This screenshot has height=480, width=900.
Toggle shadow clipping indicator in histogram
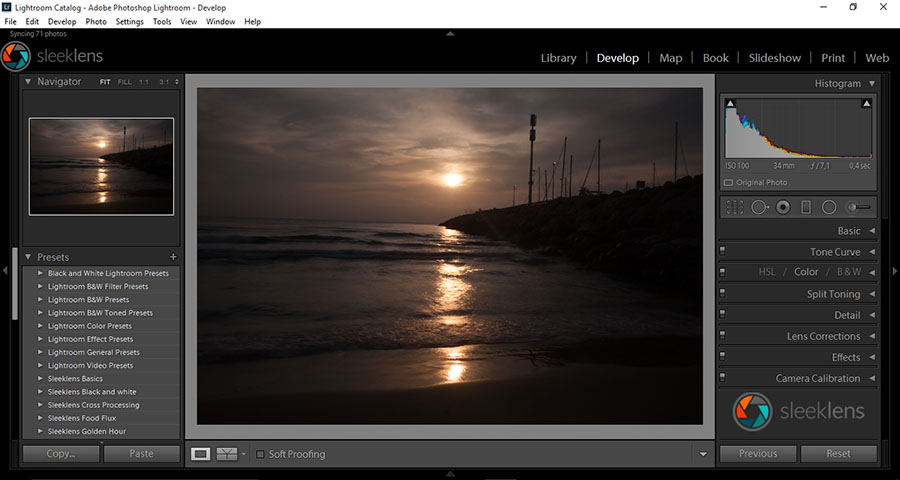[729, 103]
